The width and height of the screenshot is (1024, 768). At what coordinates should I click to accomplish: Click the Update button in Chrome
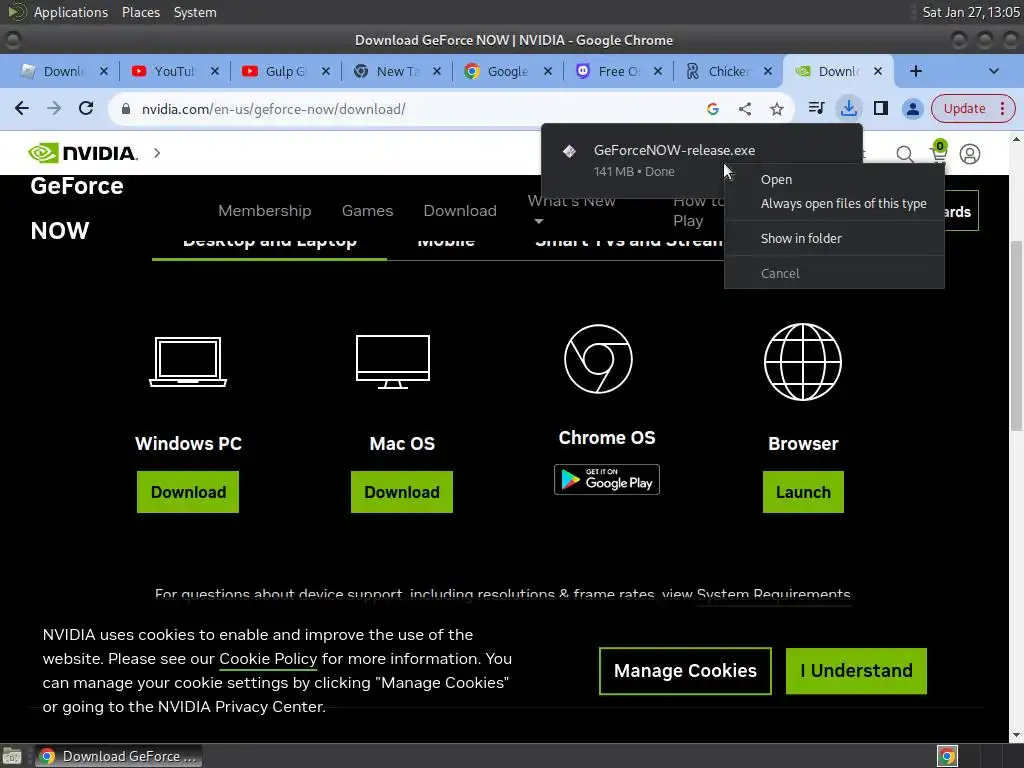tap(973, 108)
